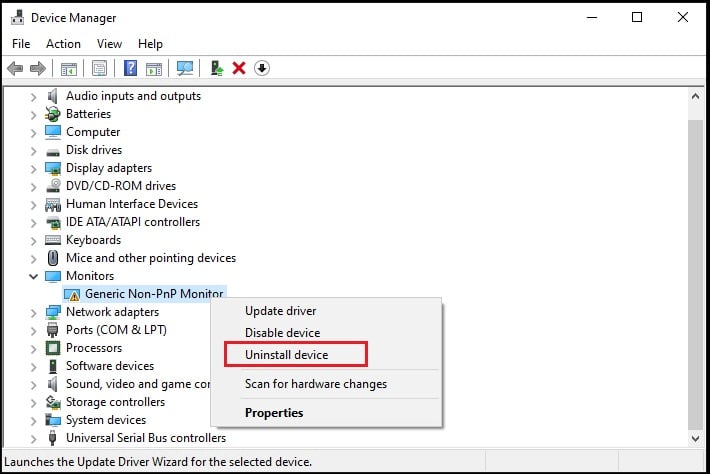Select the Software devices category

pyautogui.click(x=110, y=366)
